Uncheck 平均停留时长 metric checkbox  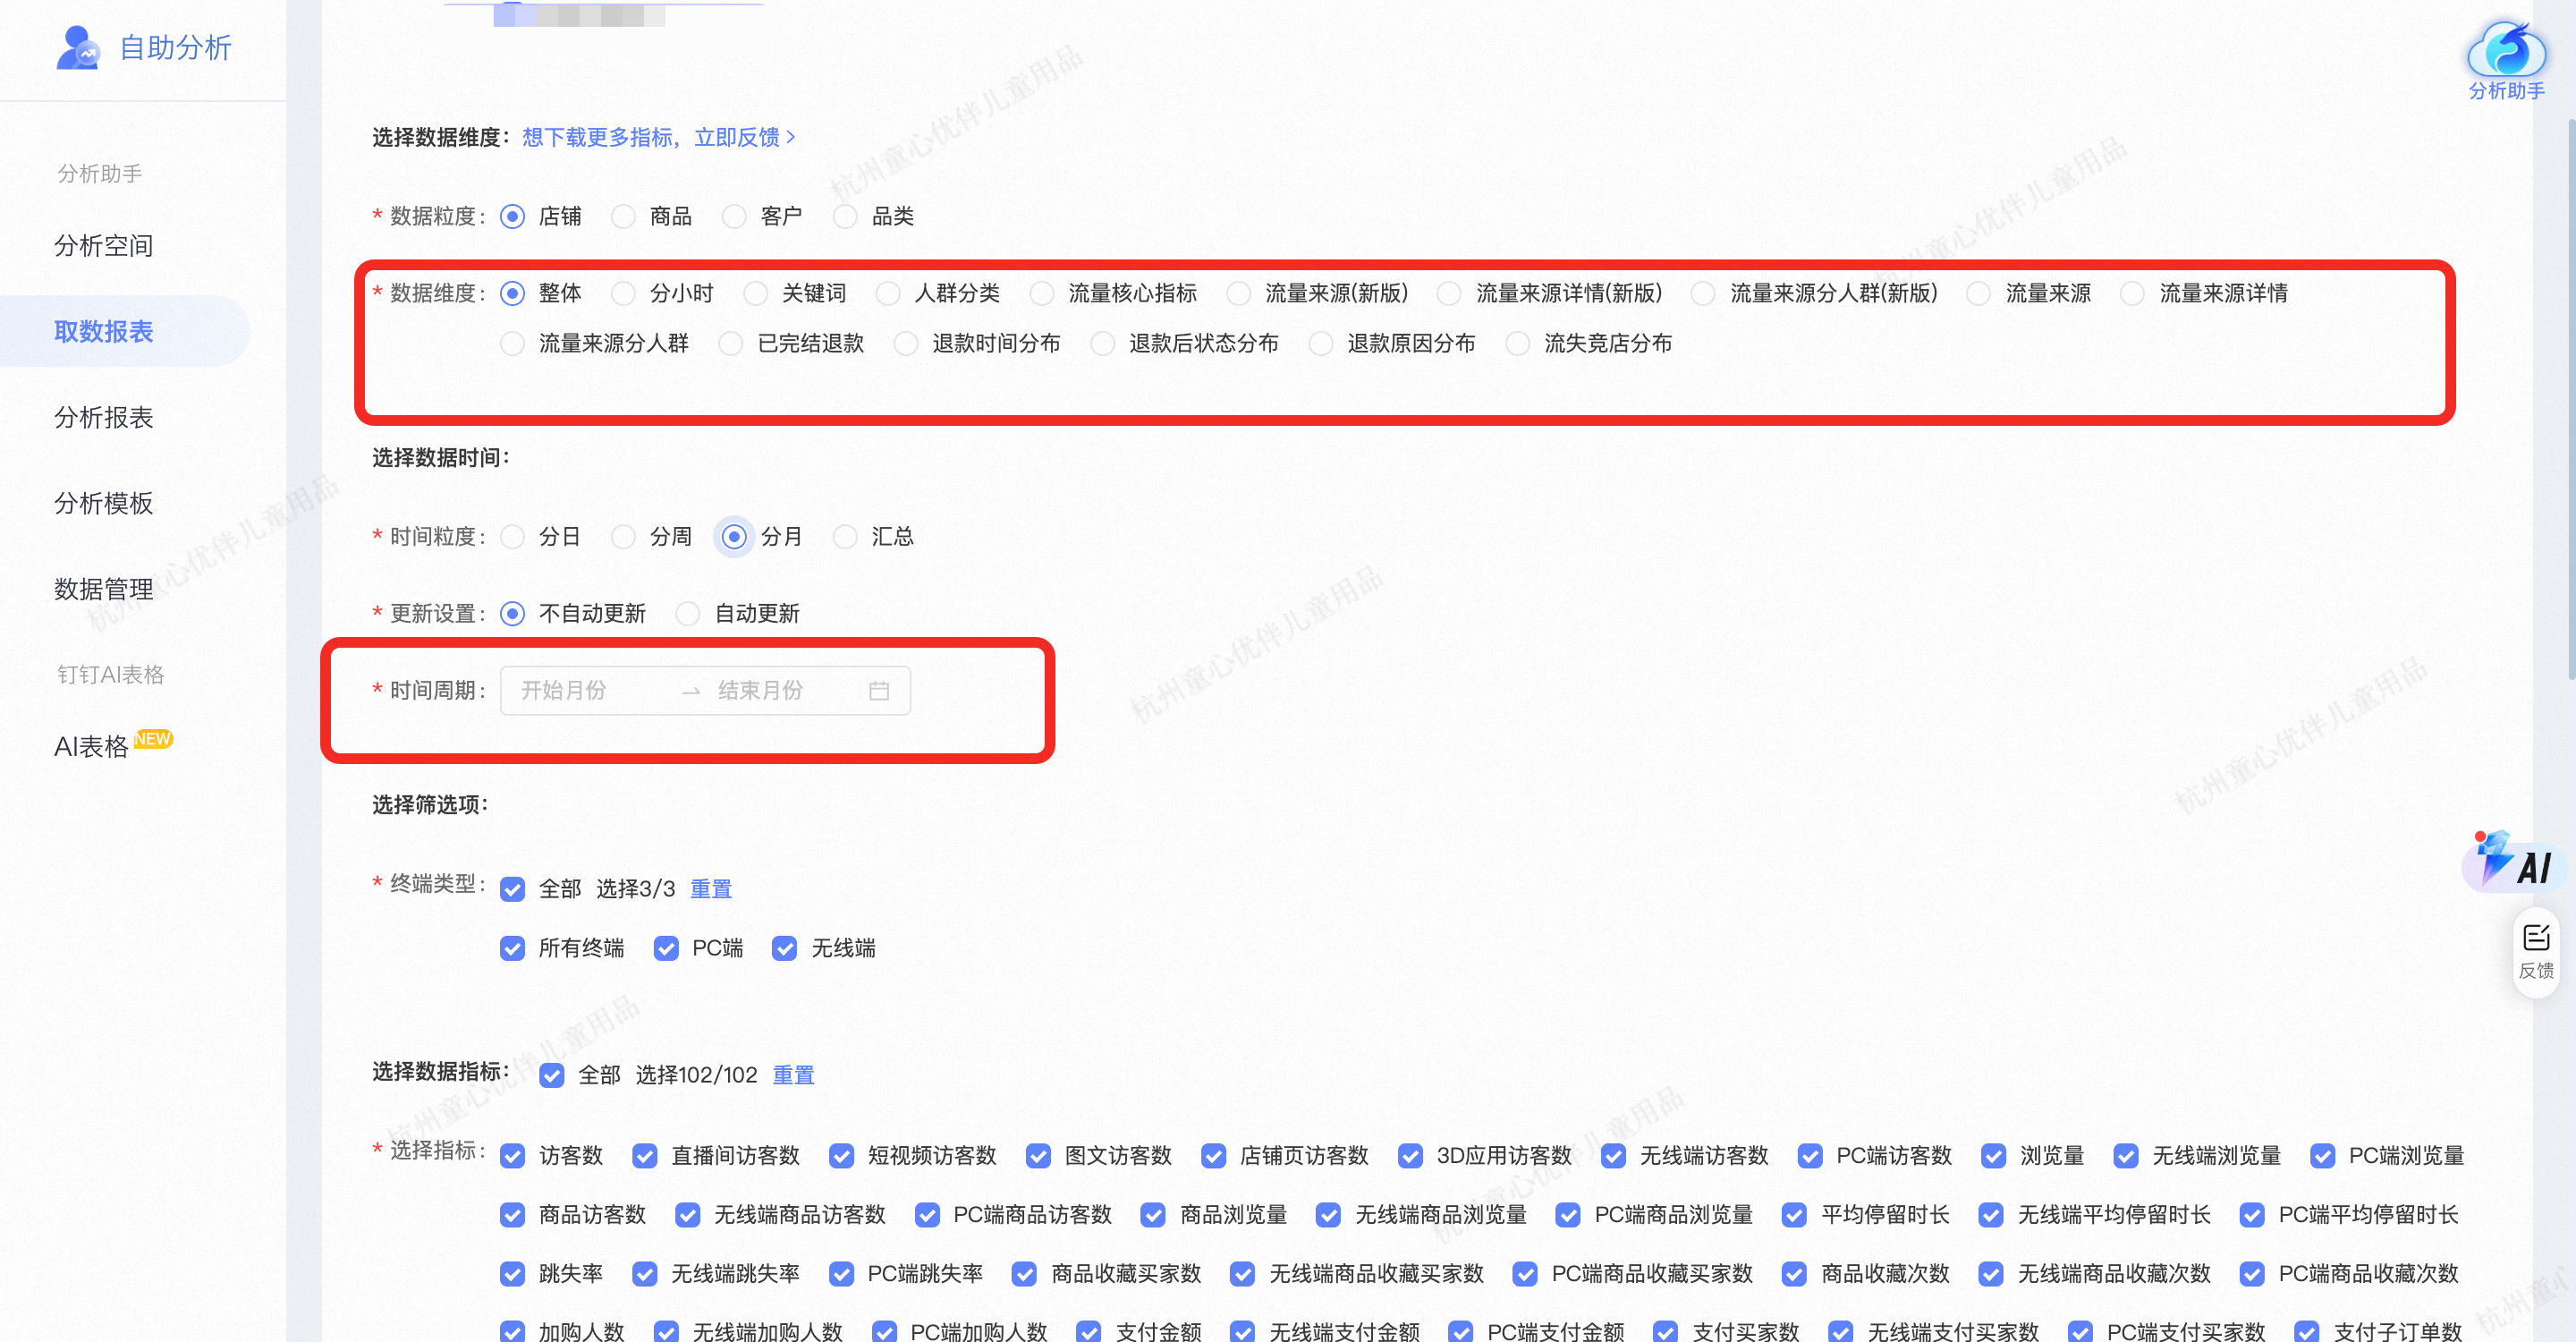[x=1795, y=1216]
